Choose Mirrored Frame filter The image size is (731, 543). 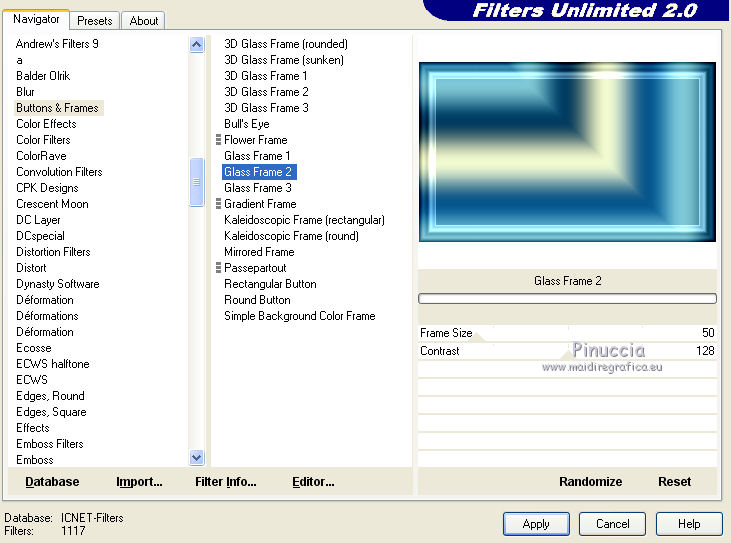(259, 252)
